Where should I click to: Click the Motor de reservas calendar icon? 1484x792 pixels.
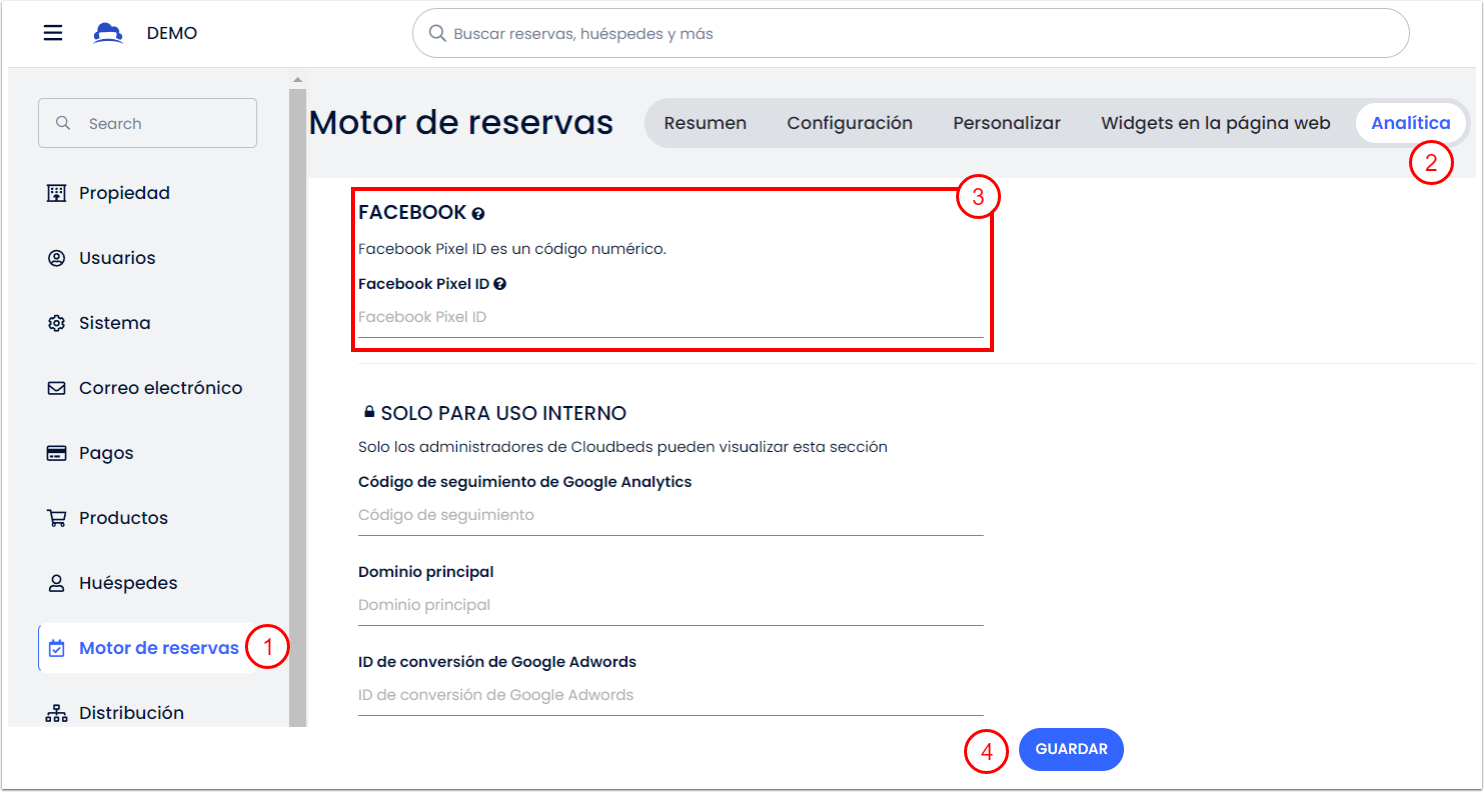pyautogui.click(x=56, y=648)
